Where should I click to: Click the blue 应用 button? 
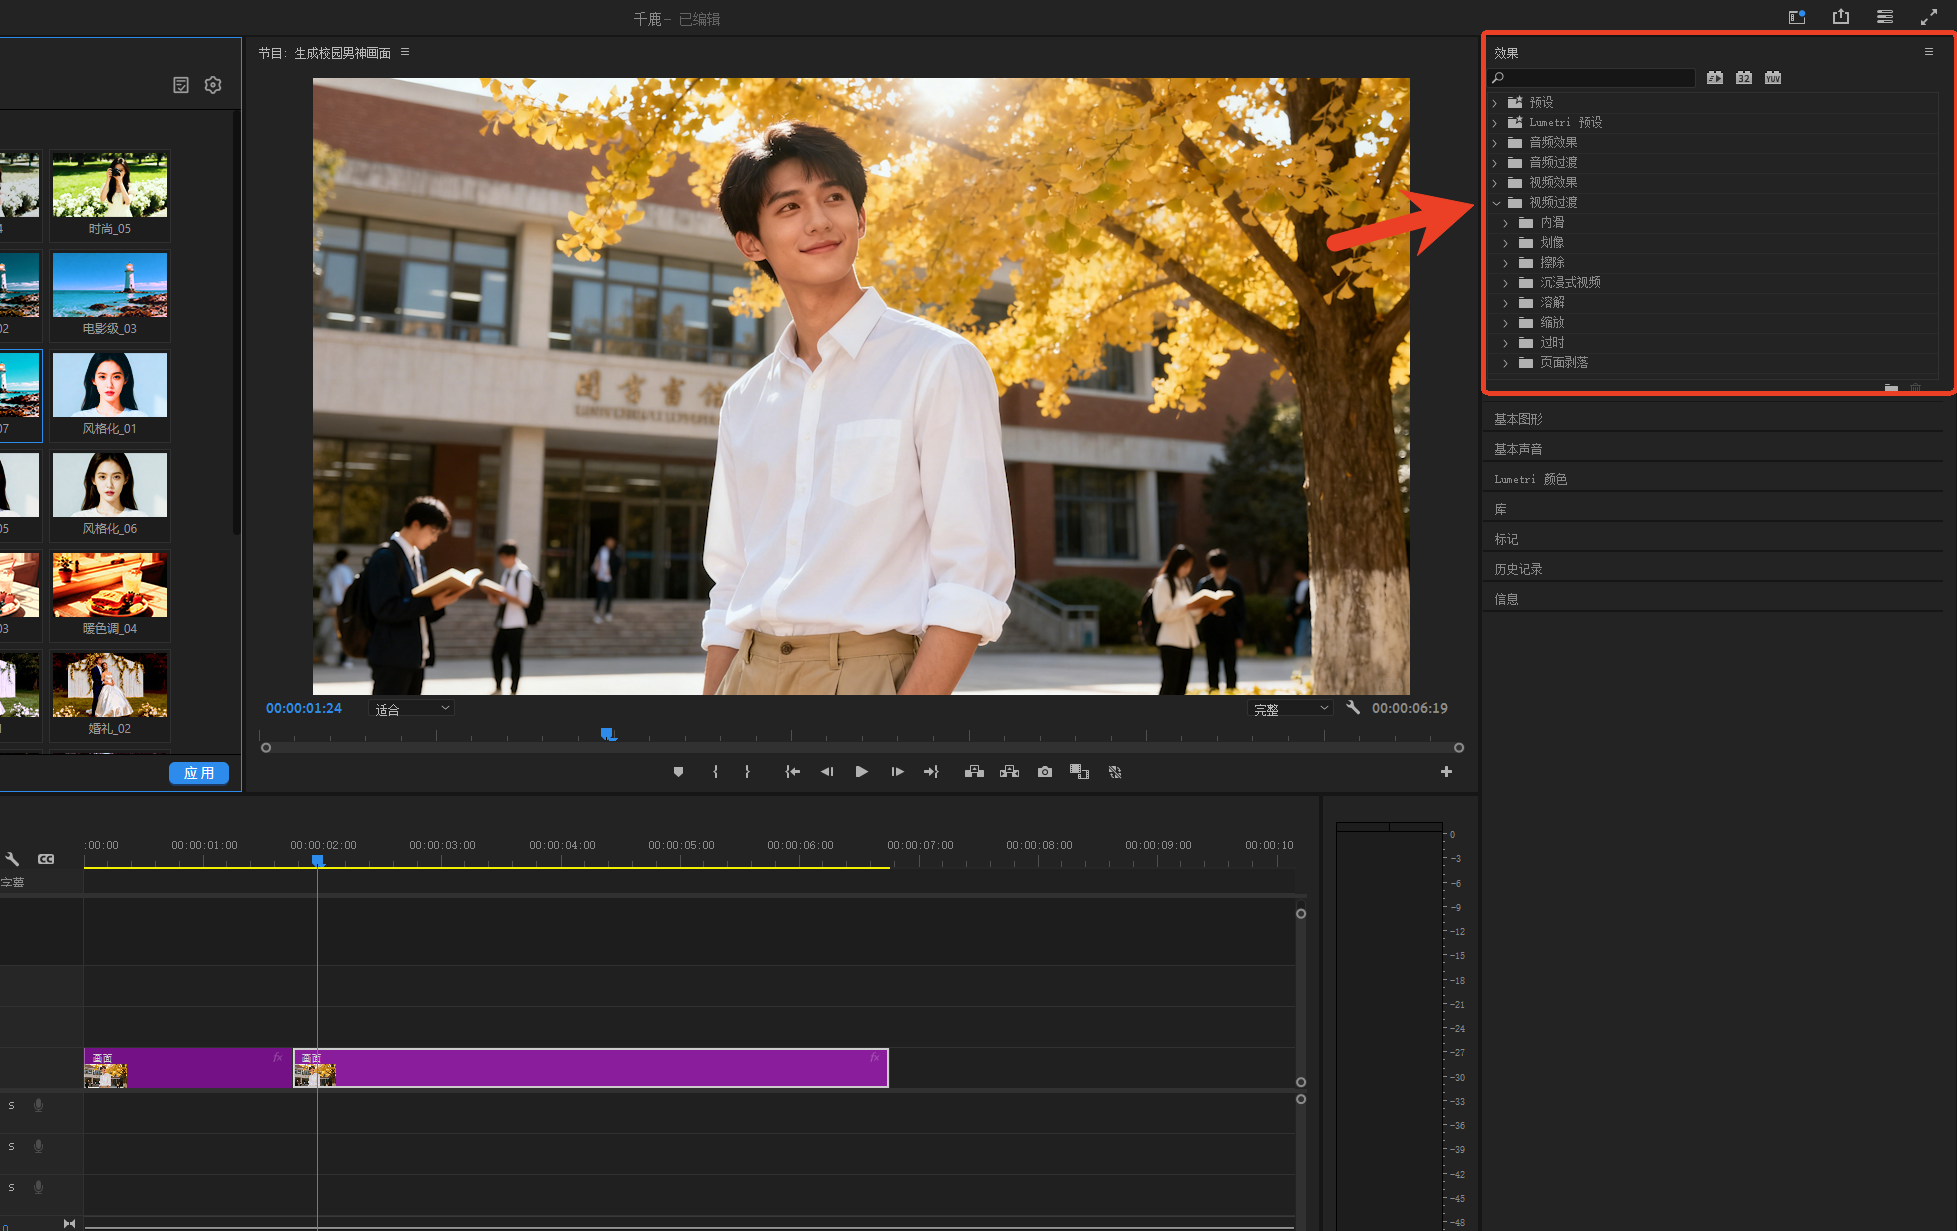click(x=199, y=773)
